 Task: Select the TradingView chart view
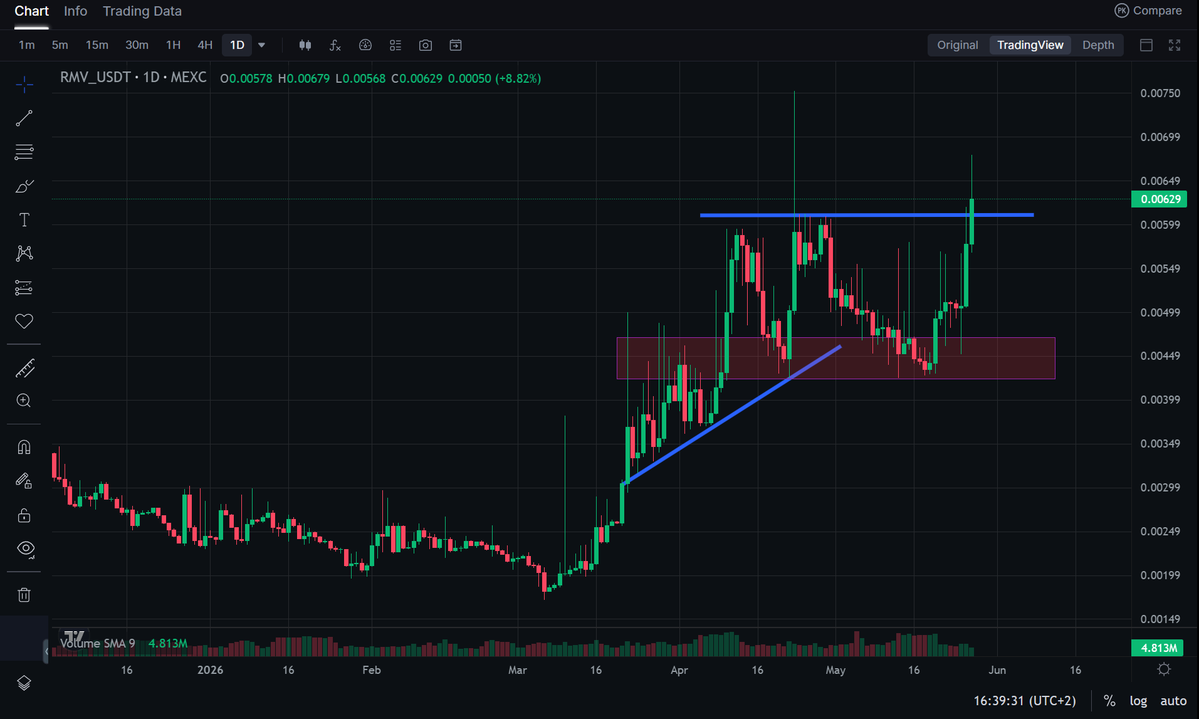1030,45
